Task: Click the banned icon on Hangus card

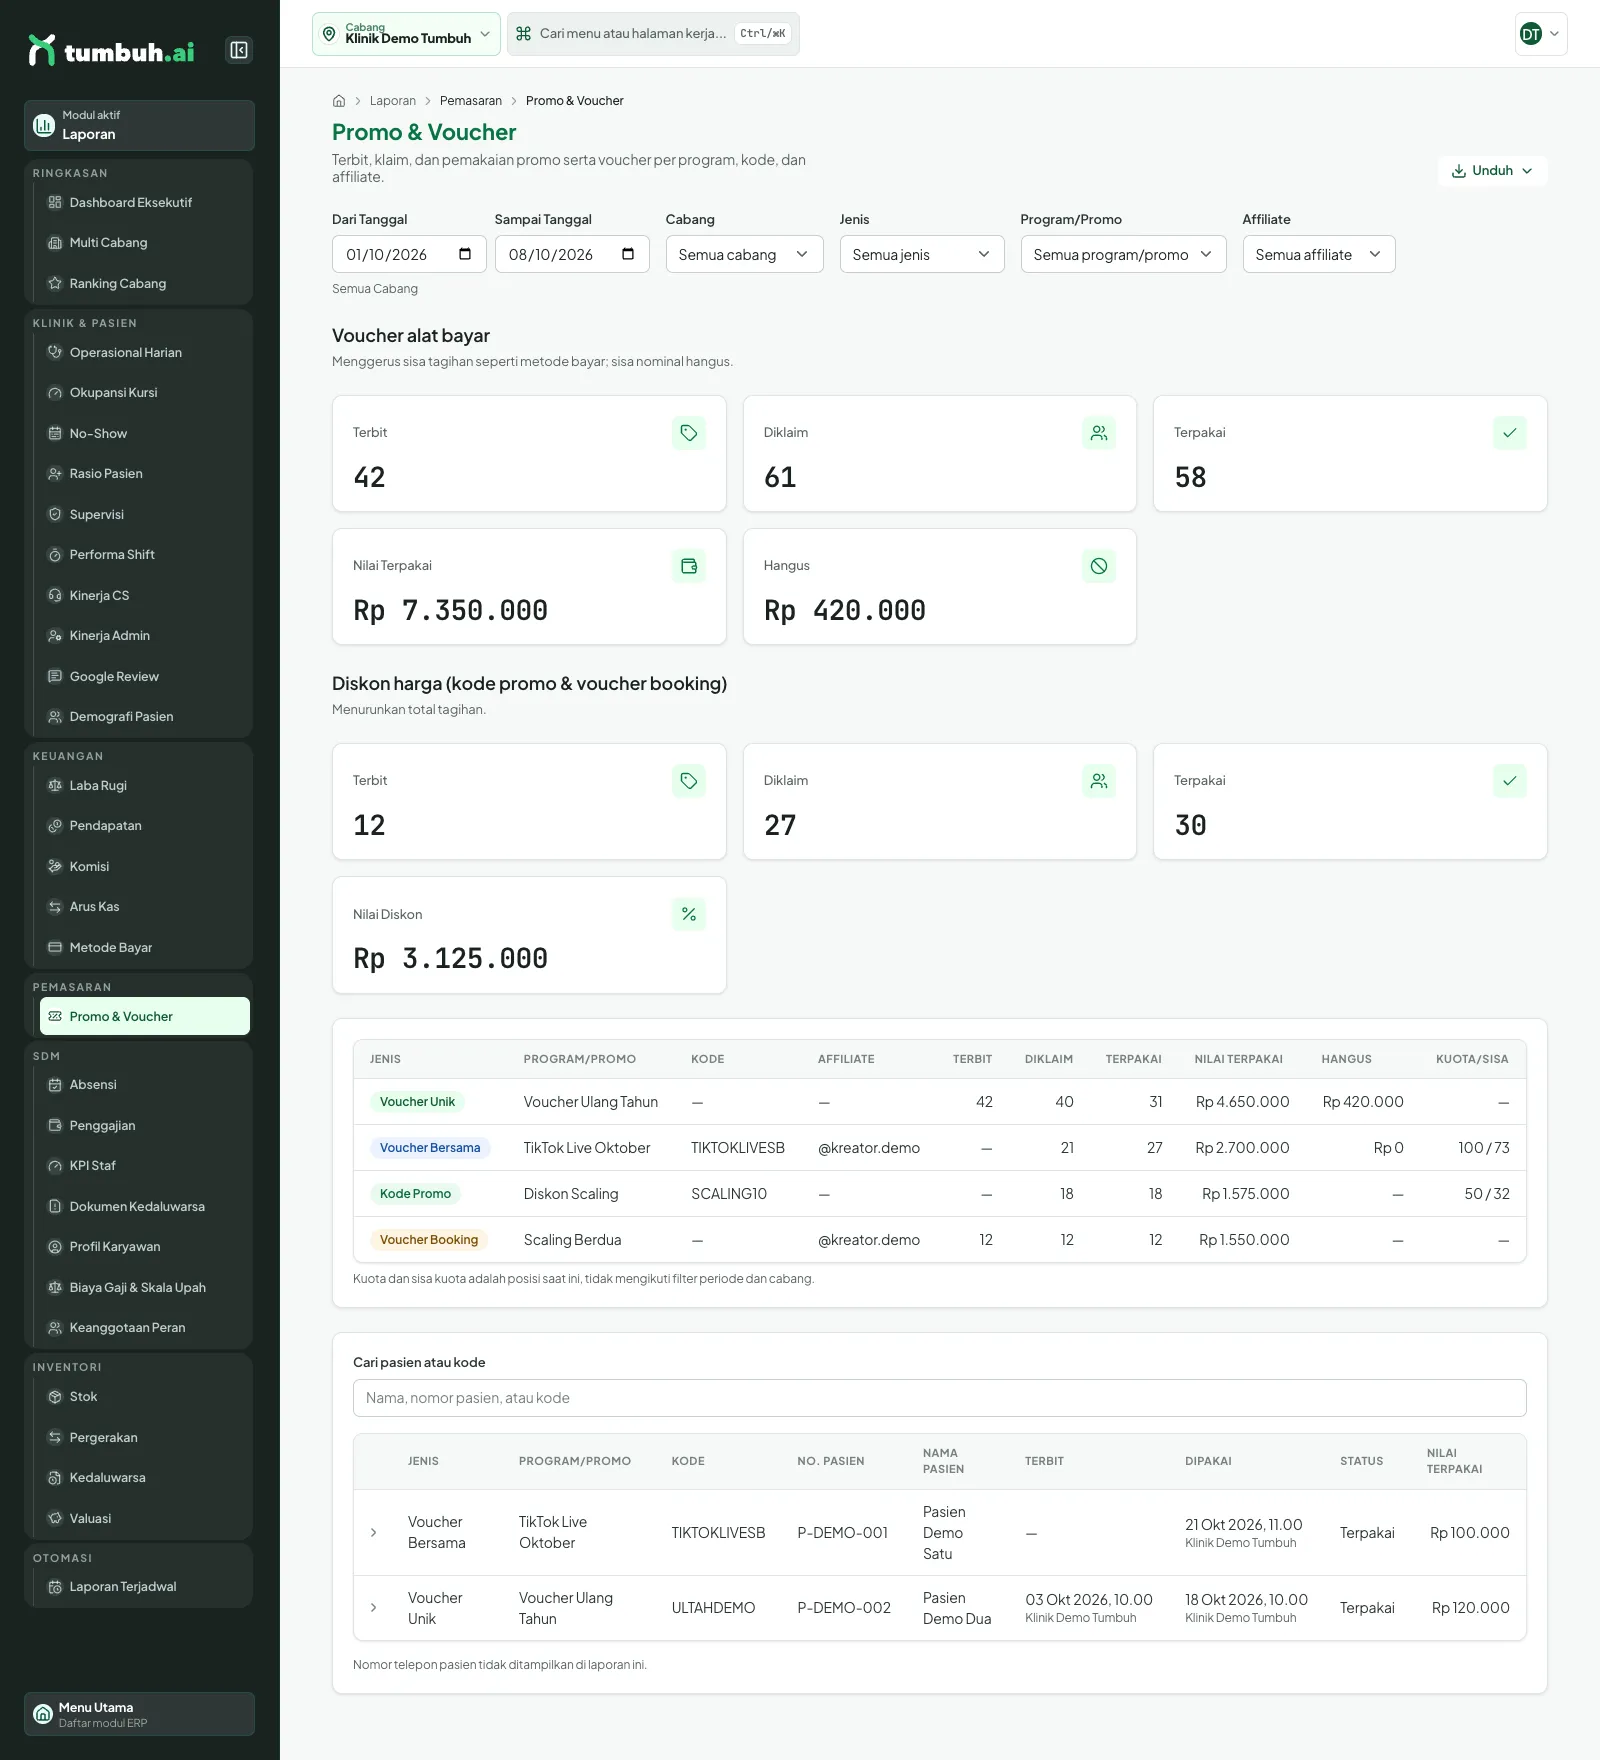Action: tap(1099, 566)
